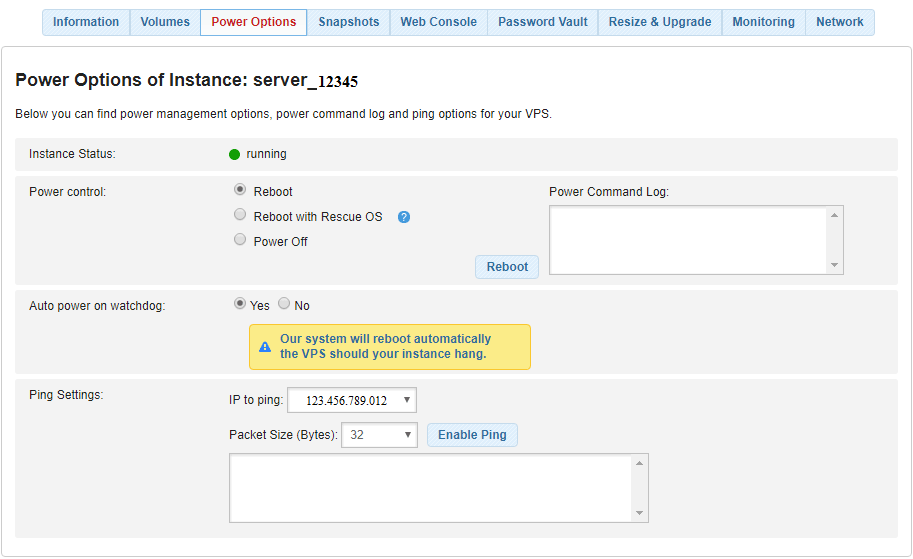Disable watchdog by selecting No
Viewport: 913px width, 559px height.
tap(284, 304)
